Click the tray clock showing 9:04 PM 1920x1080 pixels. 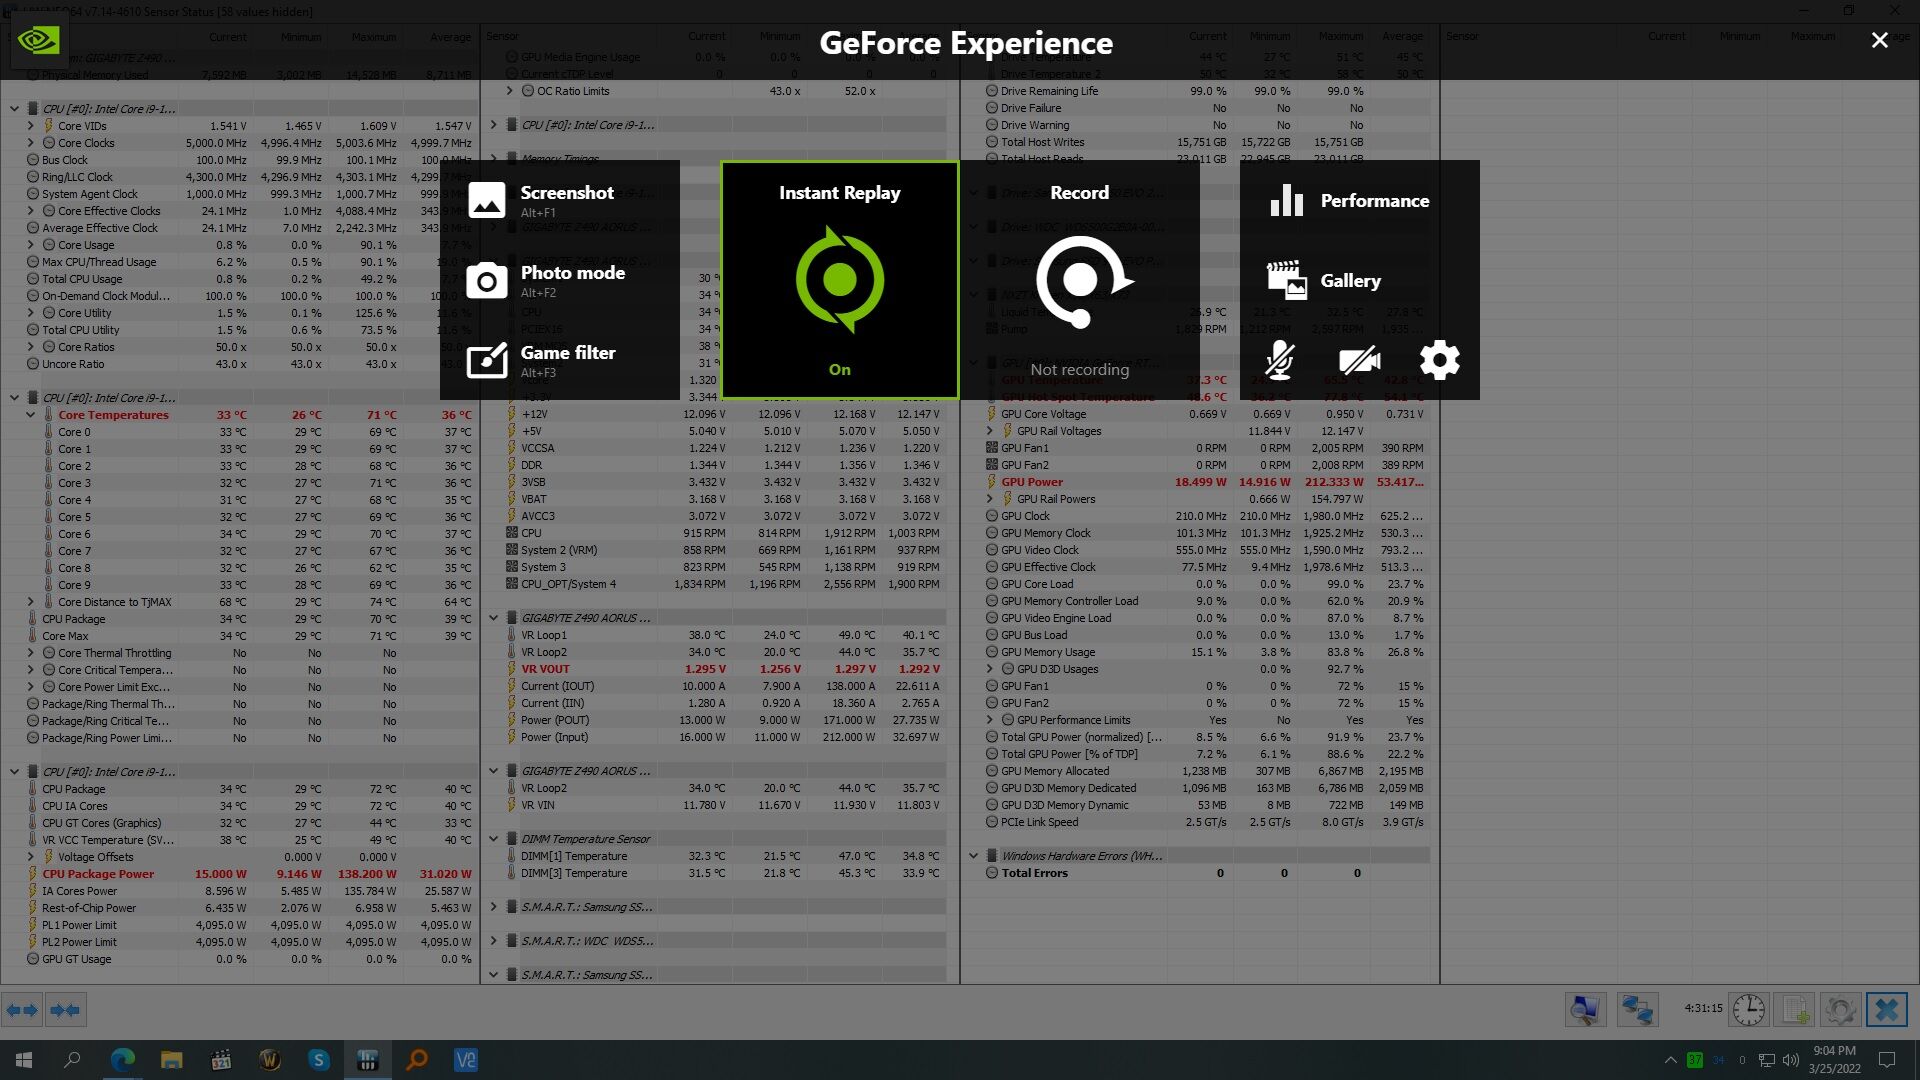(x=1834, y=1060)
